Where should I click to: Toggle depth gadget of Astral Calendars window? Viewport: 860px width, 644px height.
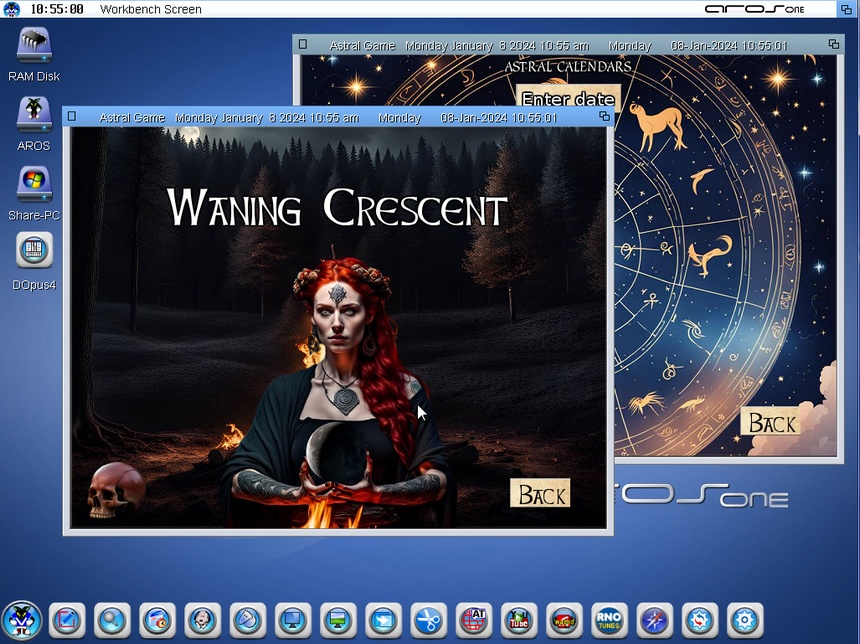834,45
